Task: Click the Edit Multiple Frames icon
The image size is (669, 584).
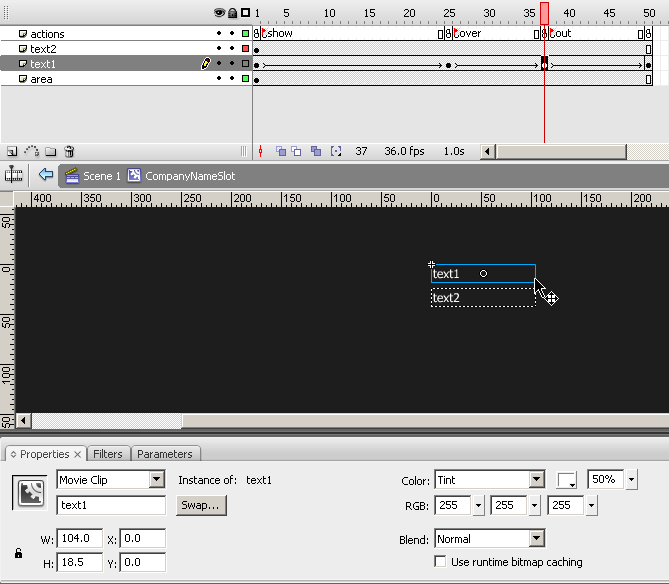Action: [316, 152]
